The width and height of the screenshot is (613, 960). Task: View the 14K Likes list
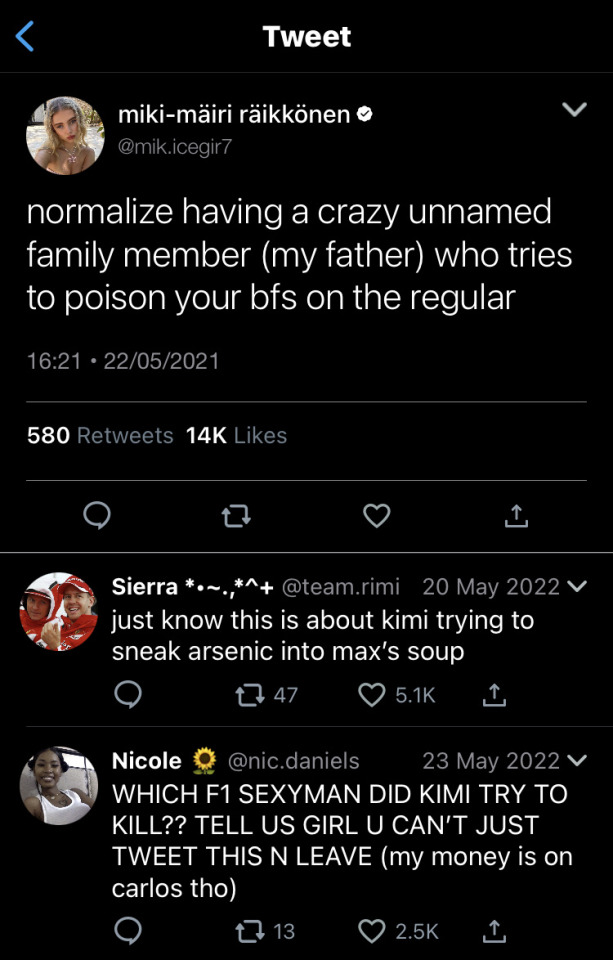(x=236, y=436)
